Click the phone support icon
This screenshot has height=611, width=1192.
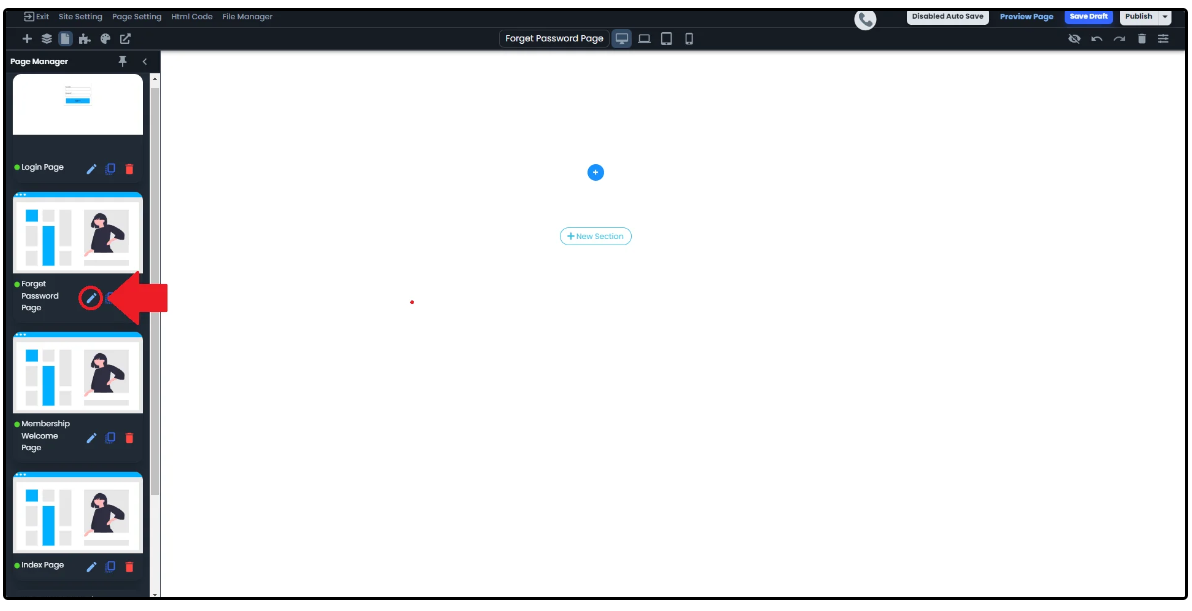click(x=865, y=19)
